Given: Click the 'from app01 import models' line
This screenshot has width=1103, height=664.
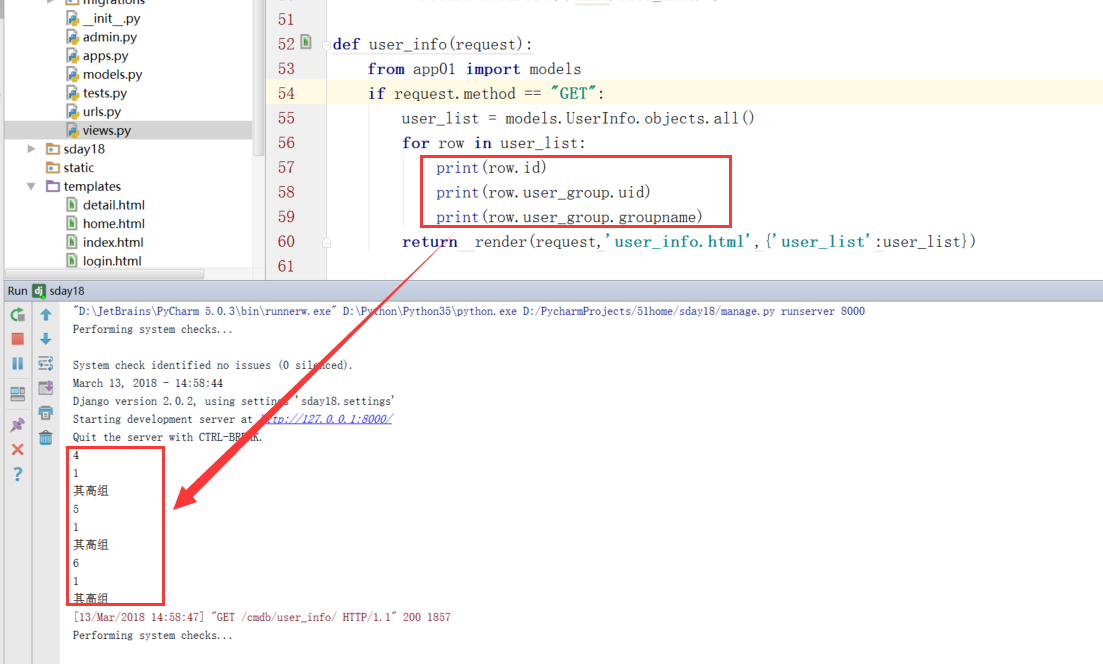Looking at the screenshot, I should [474, 69].
